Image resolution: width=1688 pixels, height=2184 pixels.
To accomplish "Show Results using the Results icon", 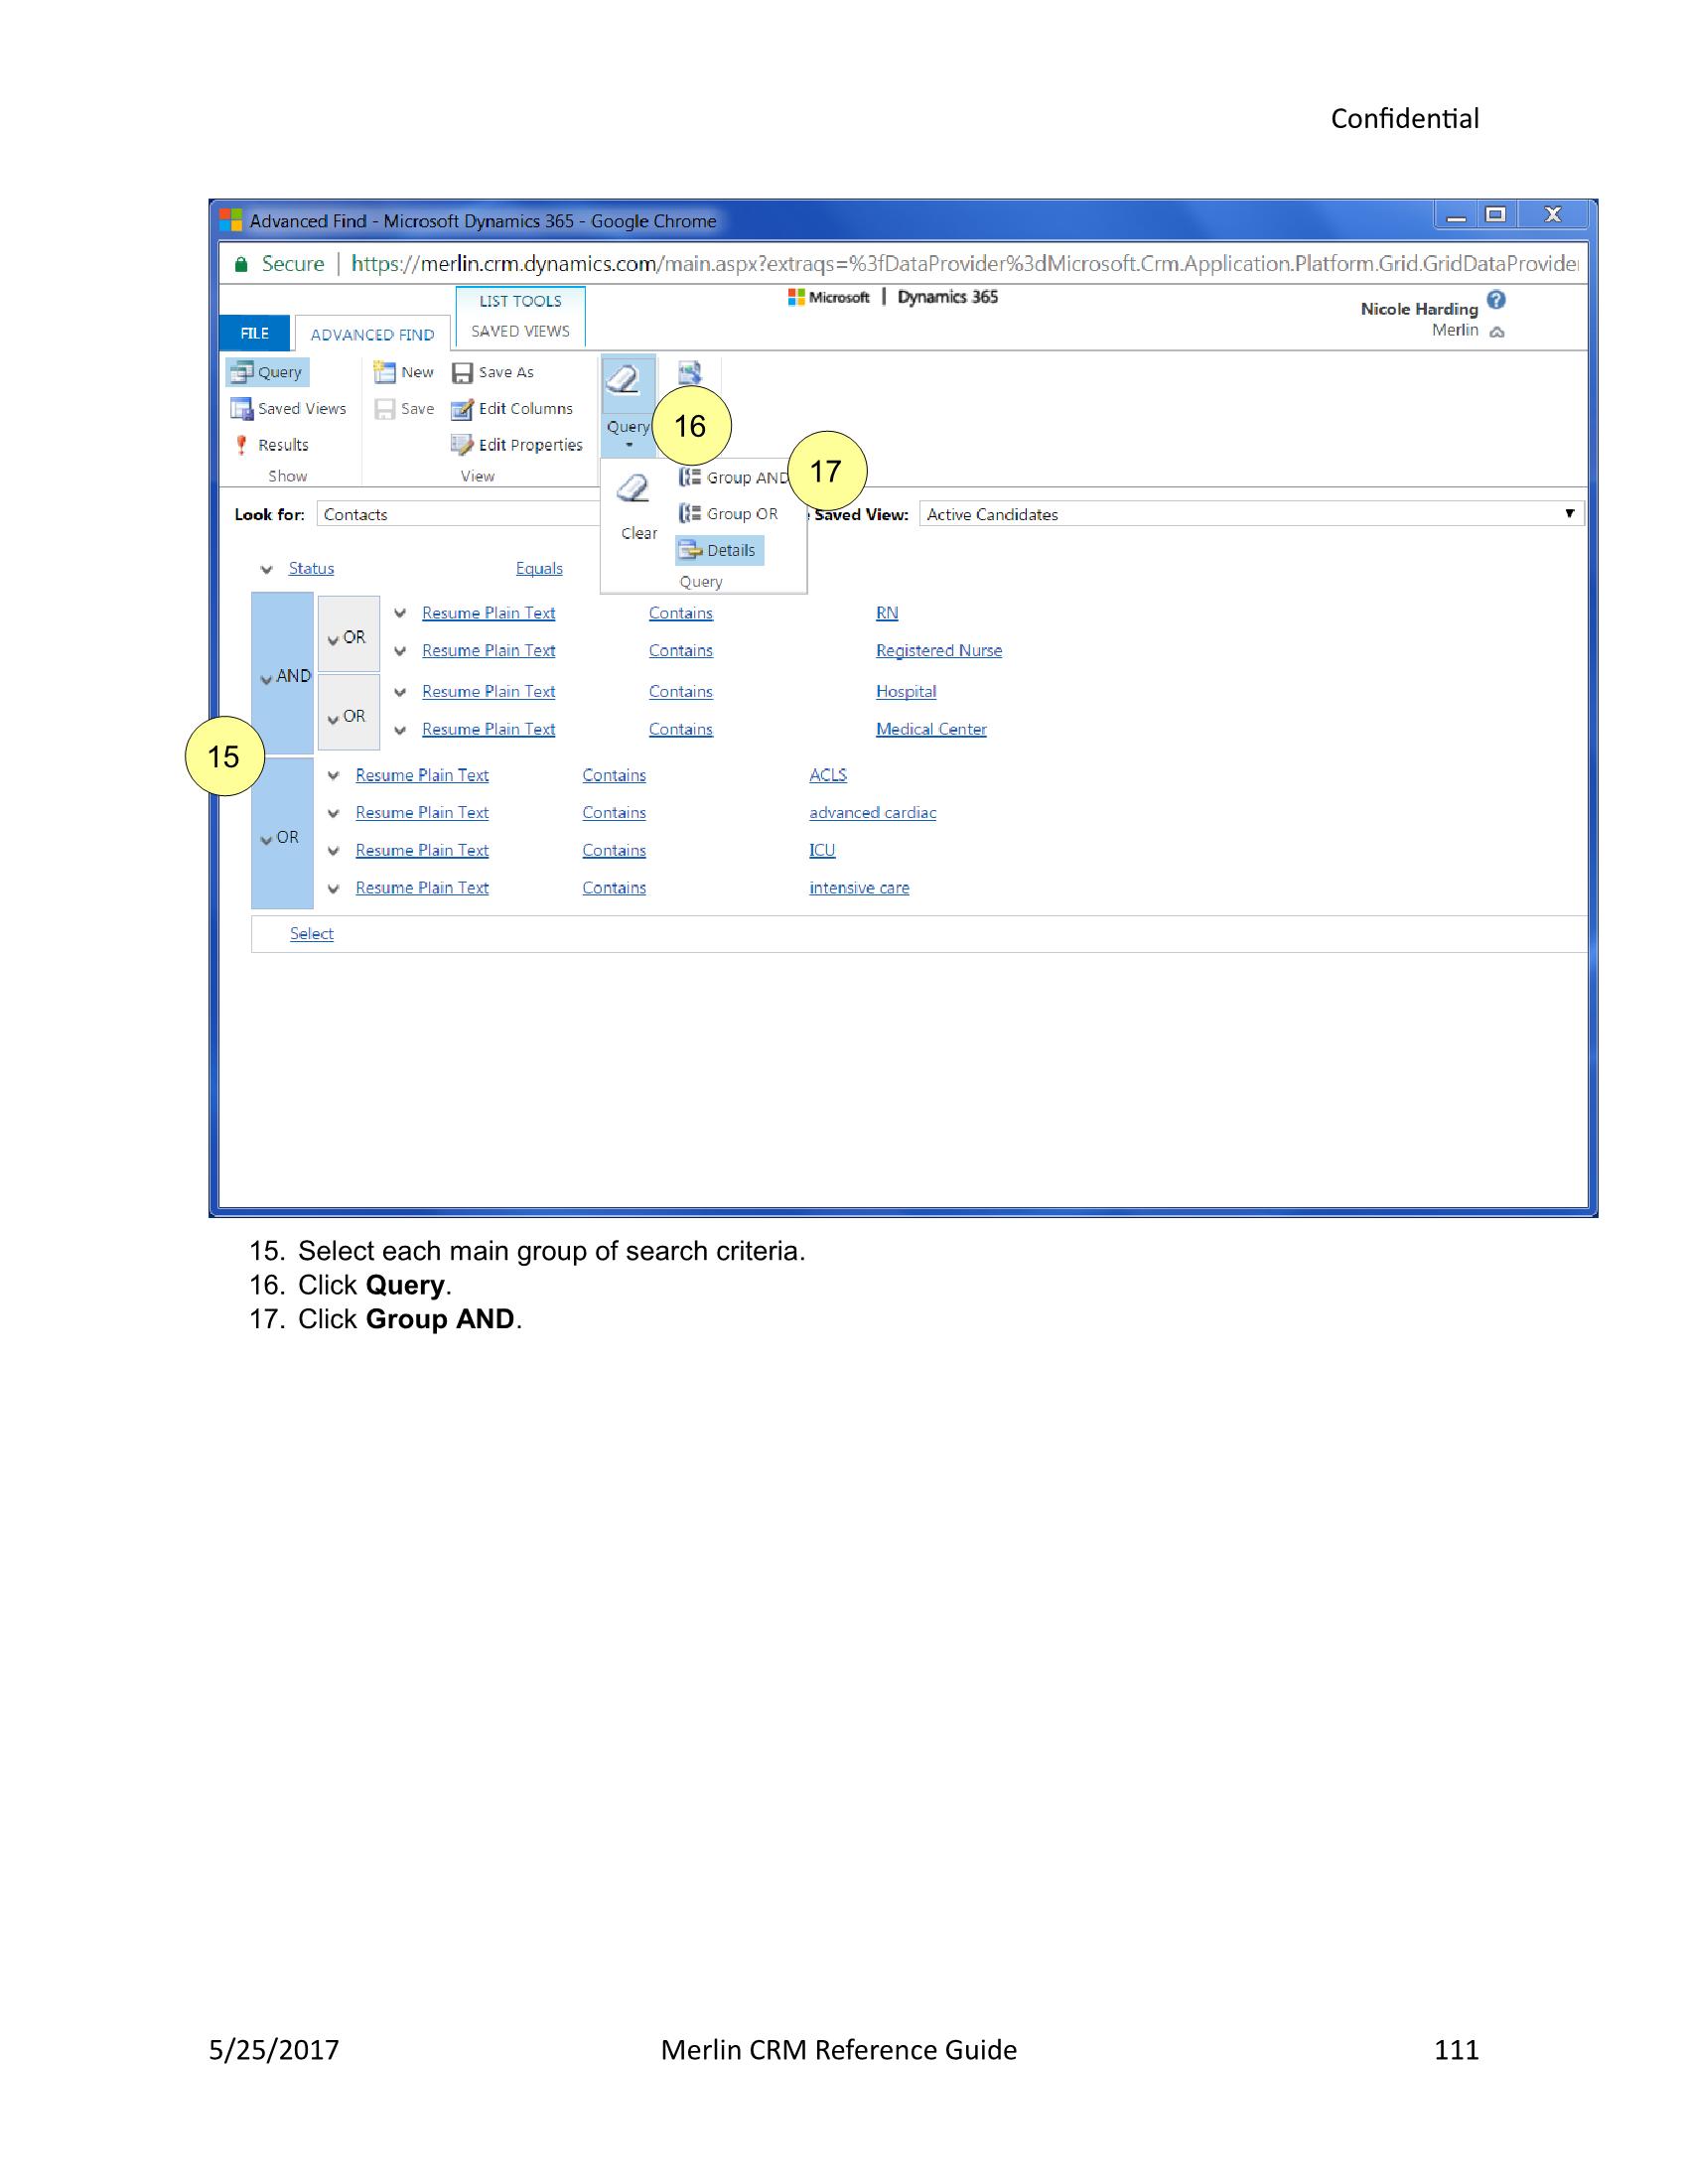I will [x=280, y=445].
